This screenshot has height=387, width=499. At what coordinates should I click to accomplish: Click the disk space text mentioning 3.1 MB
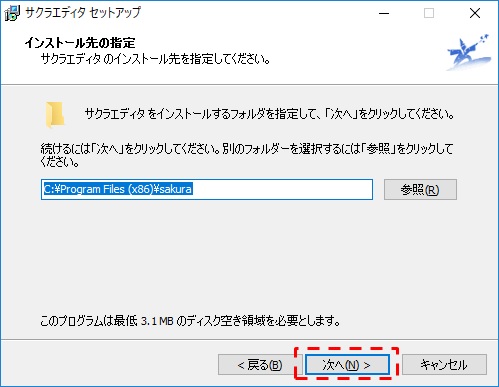(190, 321)
